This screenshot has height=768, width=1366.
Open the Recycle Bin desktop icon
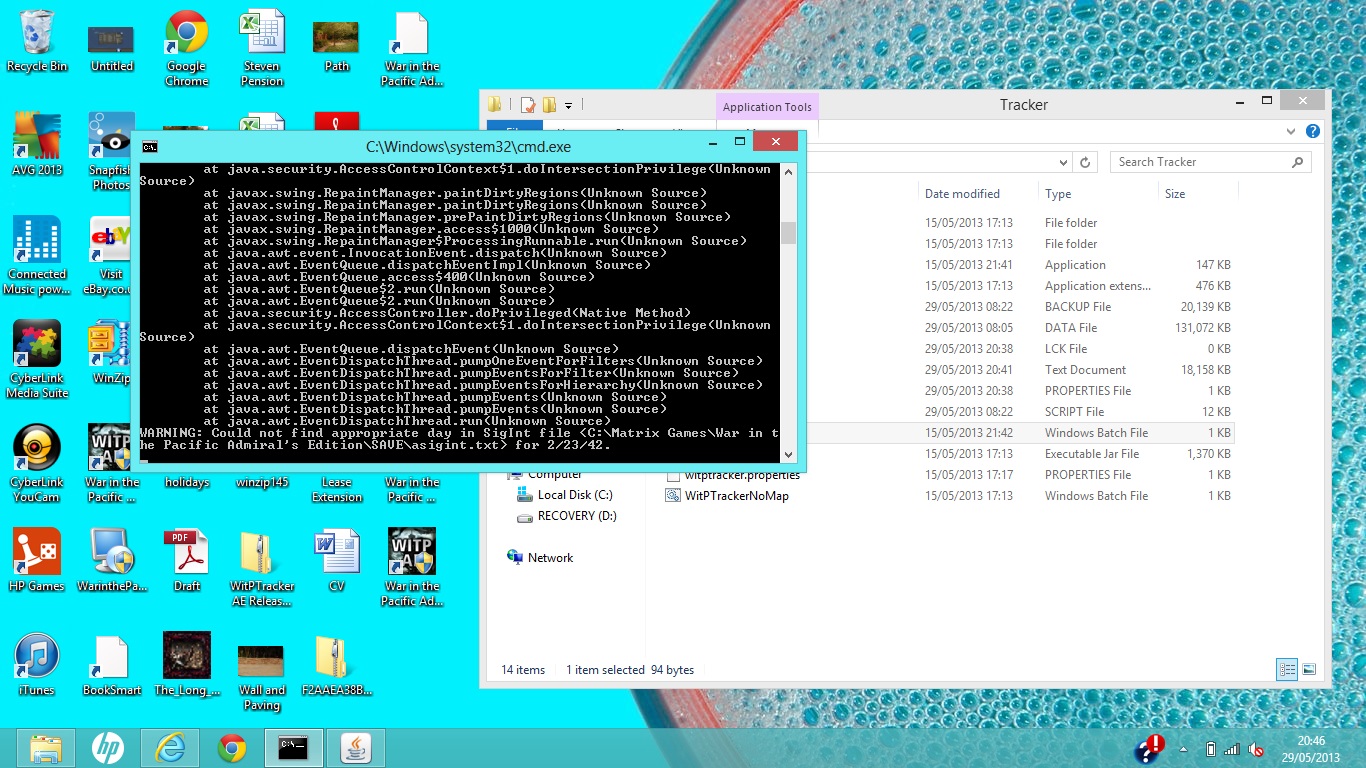click(37, 41)
